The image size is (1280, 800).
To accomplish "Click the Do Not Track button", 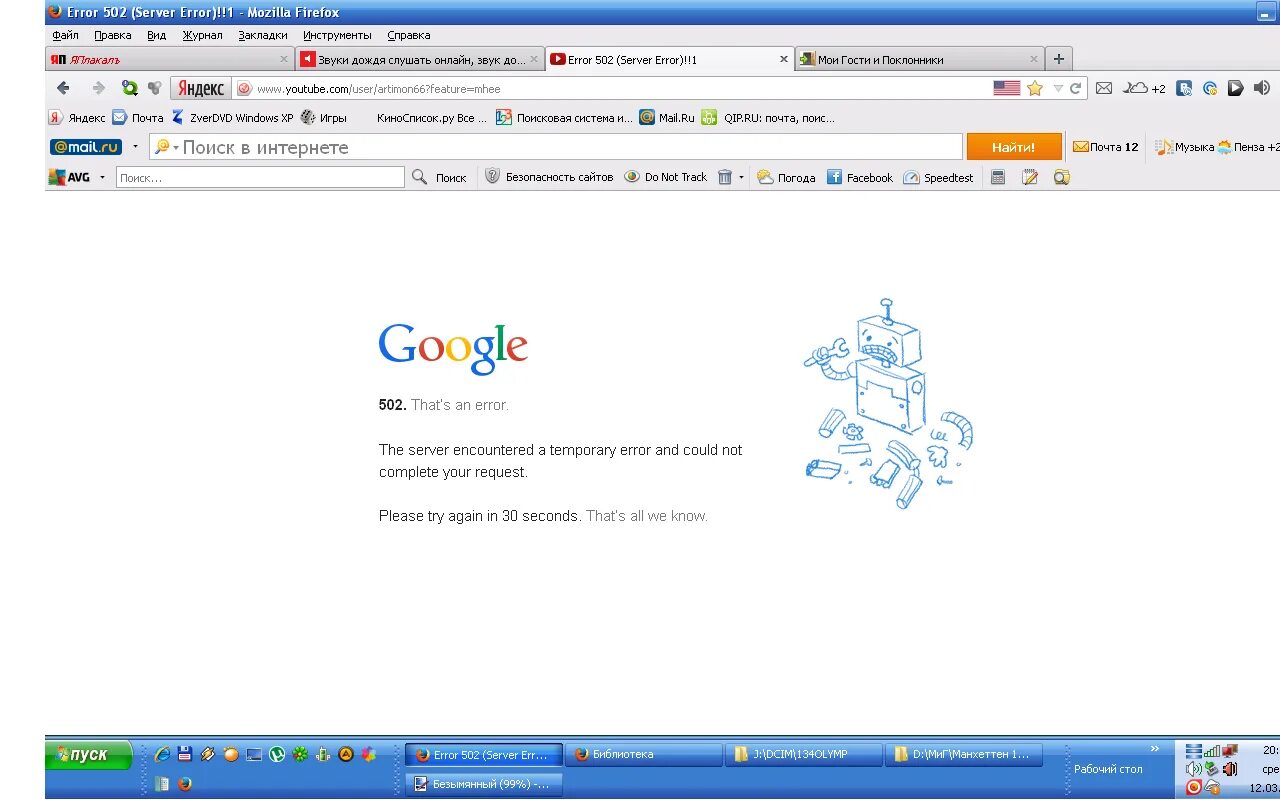I will coord(665,177).
